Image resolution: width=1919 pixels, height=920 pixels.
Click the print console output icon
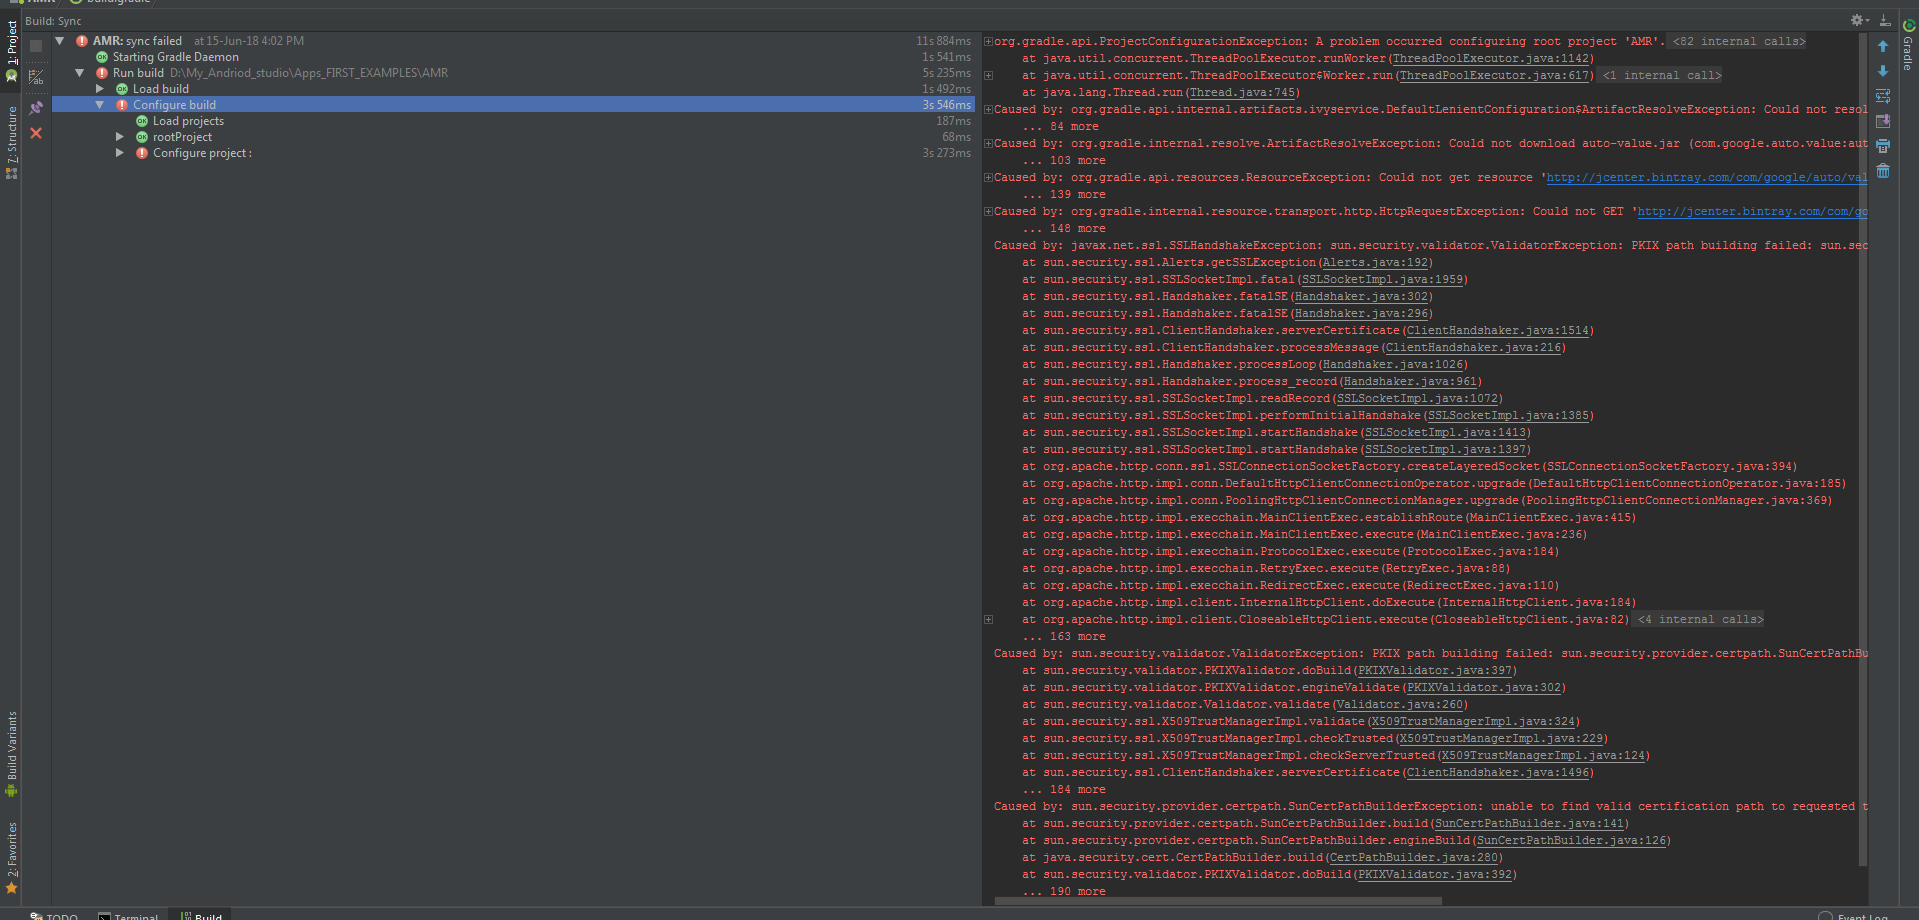(1883, 146)
